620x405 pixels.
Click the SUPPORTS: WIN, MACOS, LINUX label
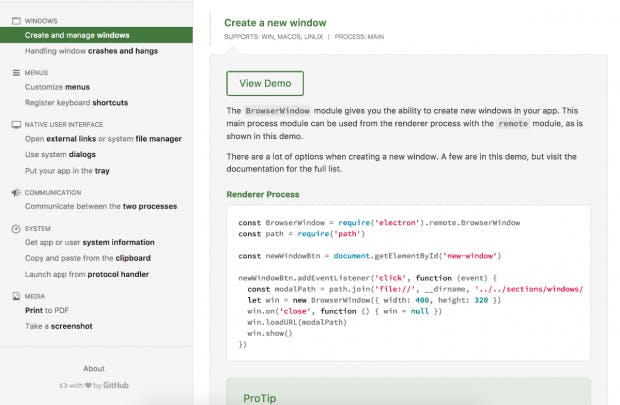(273, 37)
